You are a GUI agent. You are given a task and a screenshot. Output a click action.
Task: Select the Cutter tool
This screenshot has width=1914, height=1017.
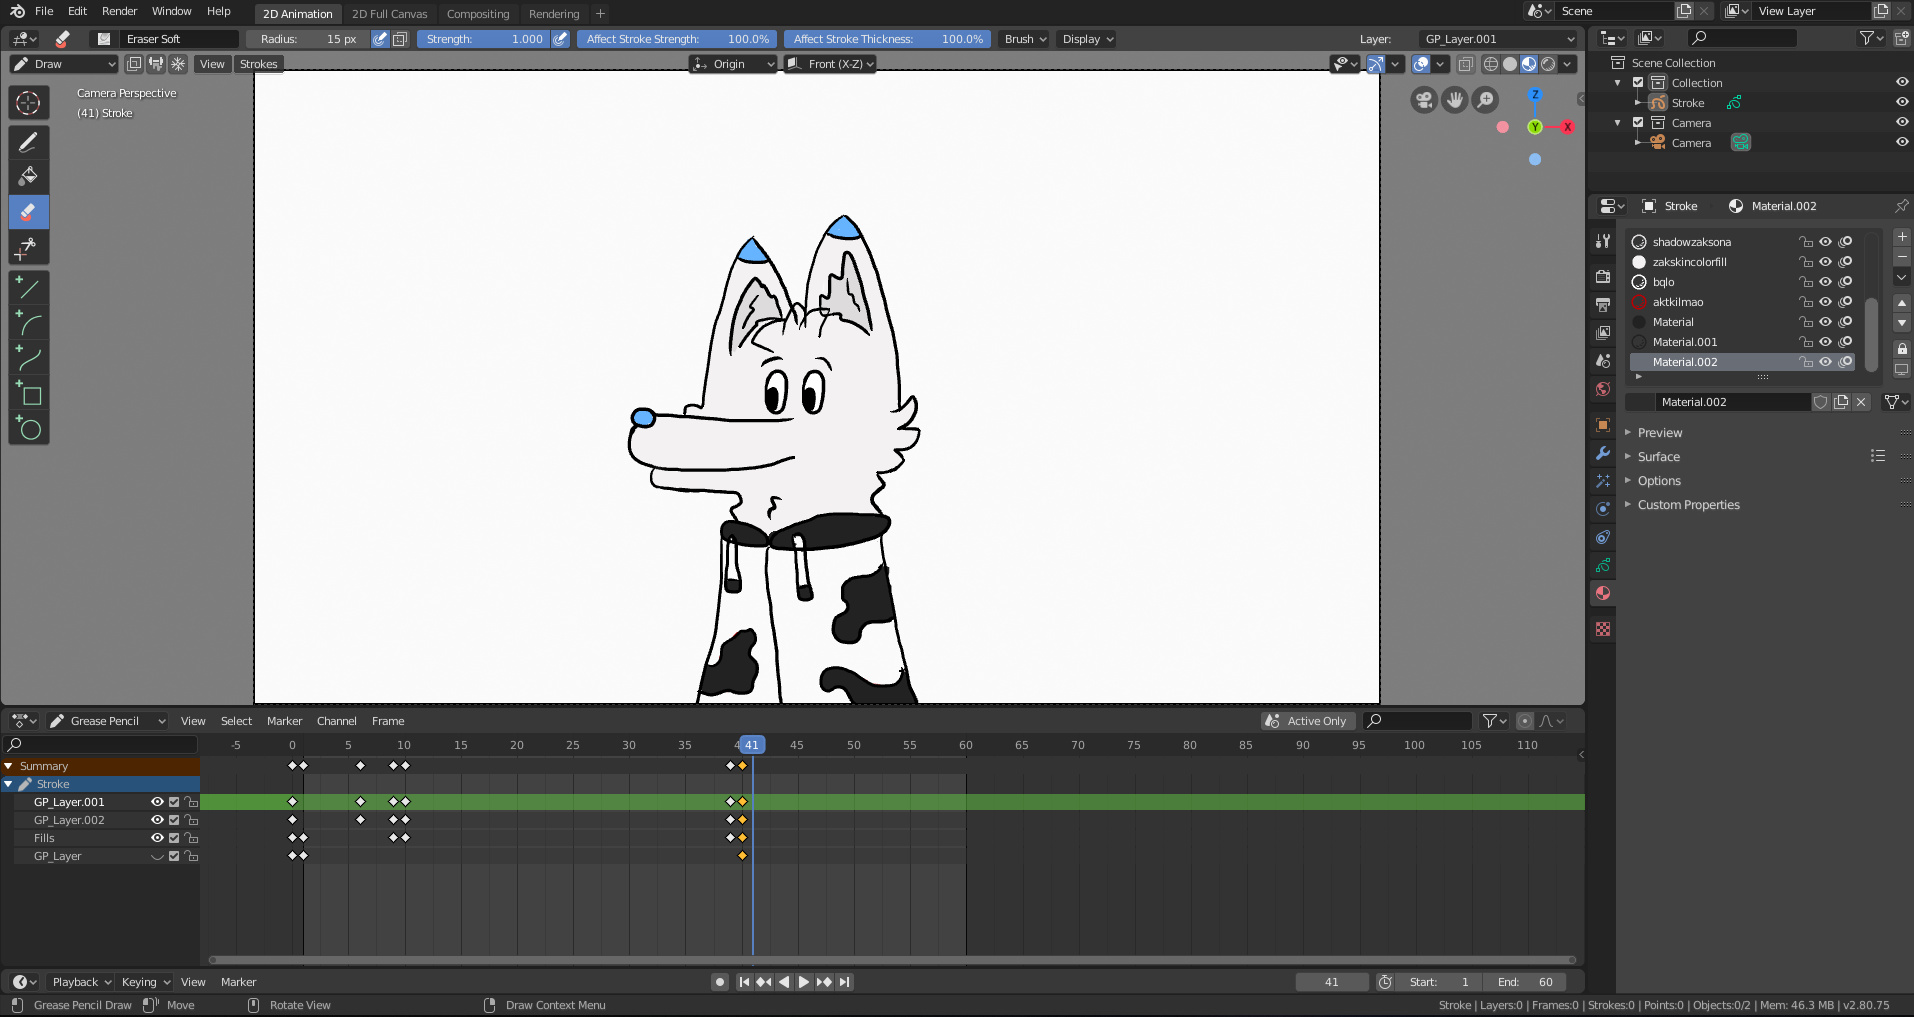coord(28,247)
